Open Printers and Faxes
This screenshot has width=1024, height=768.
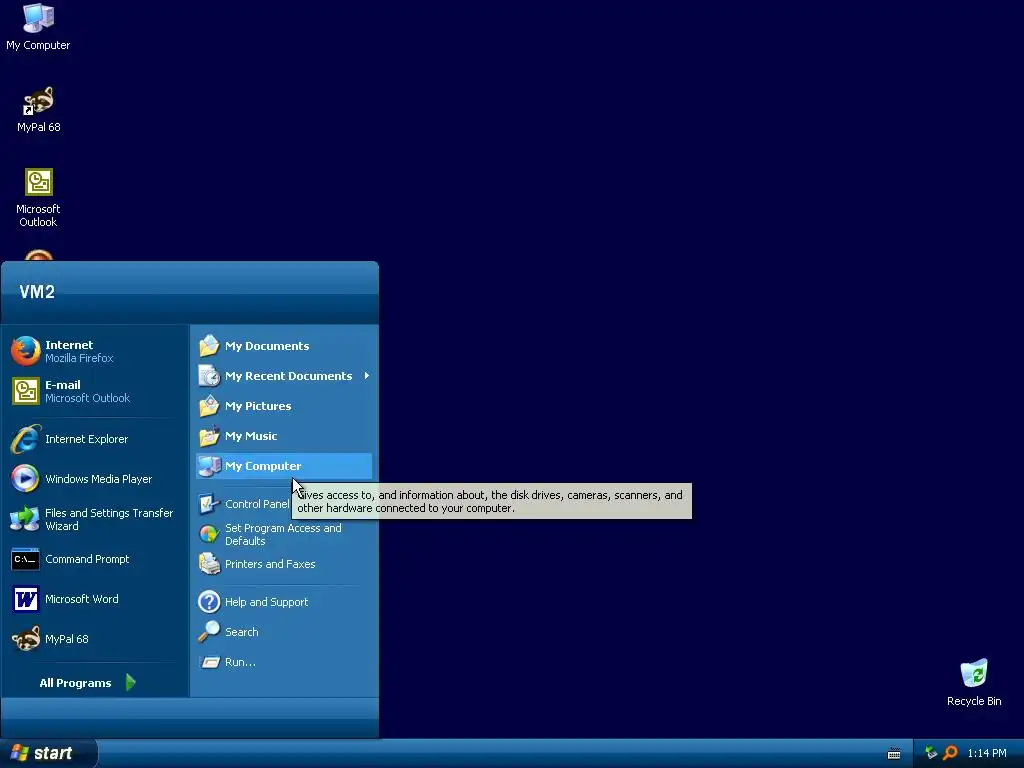pyautogui.click(x=284, y=564)
